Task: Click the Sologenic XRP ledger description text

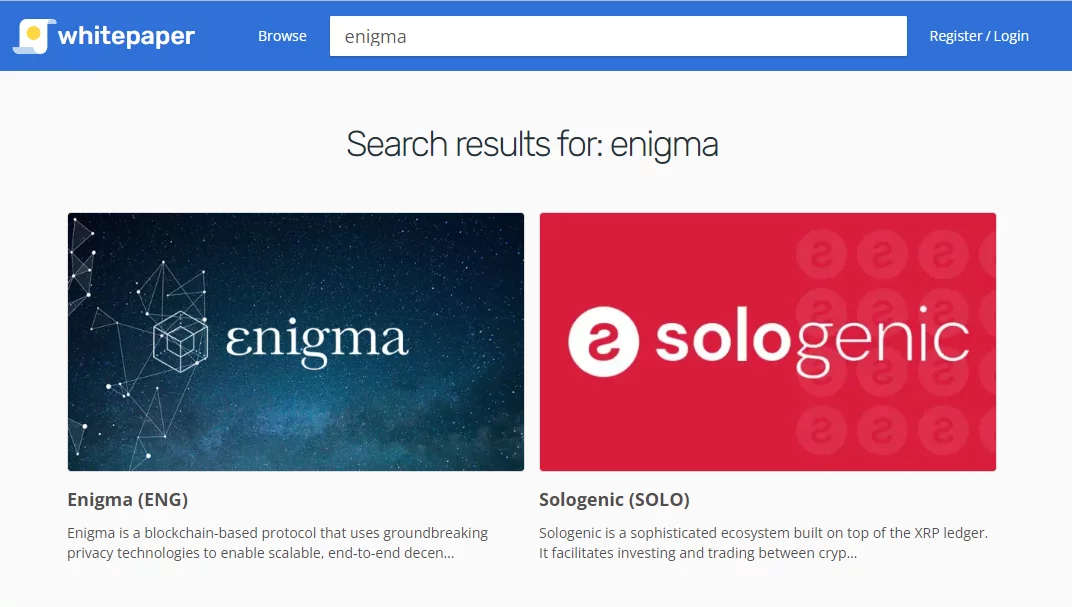Action: (x=763, y=543)
